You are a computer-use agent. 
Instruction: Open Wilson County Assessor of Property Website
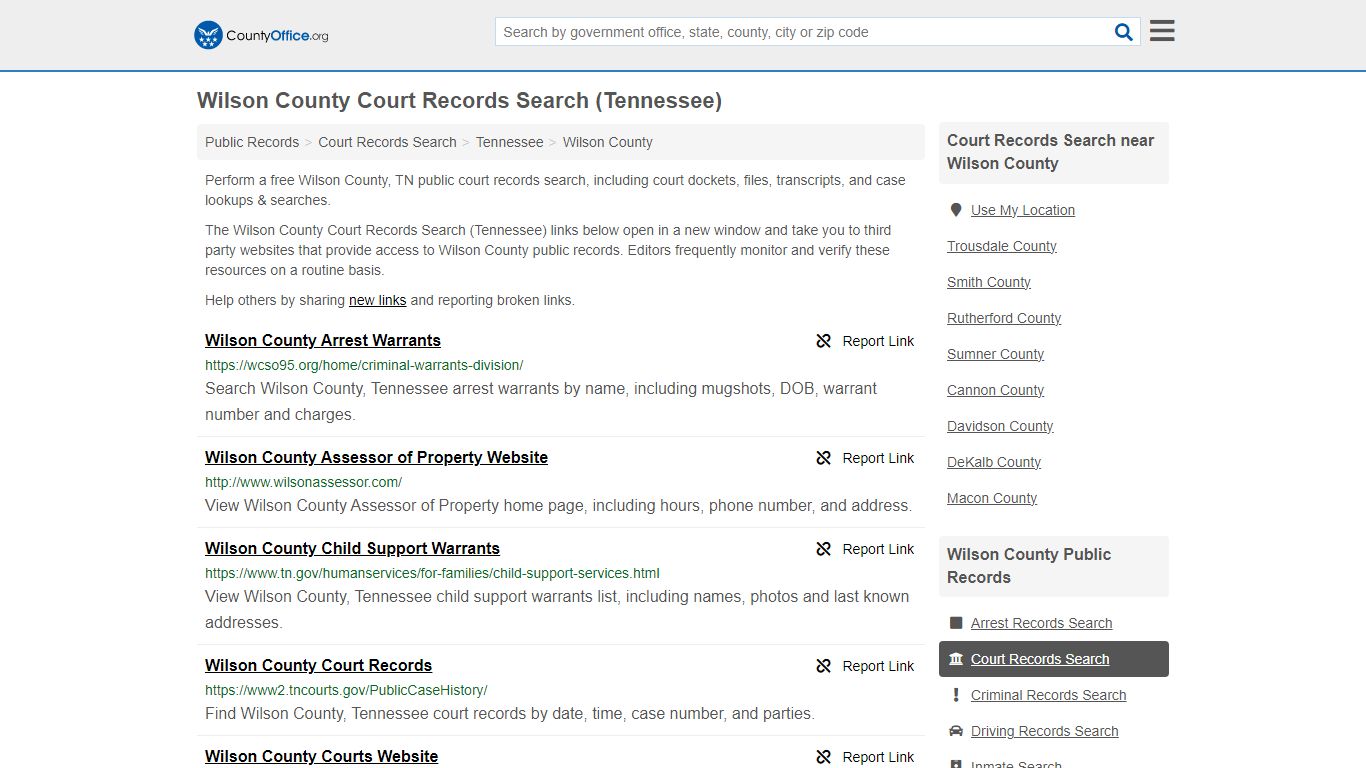tap(376, 457)
